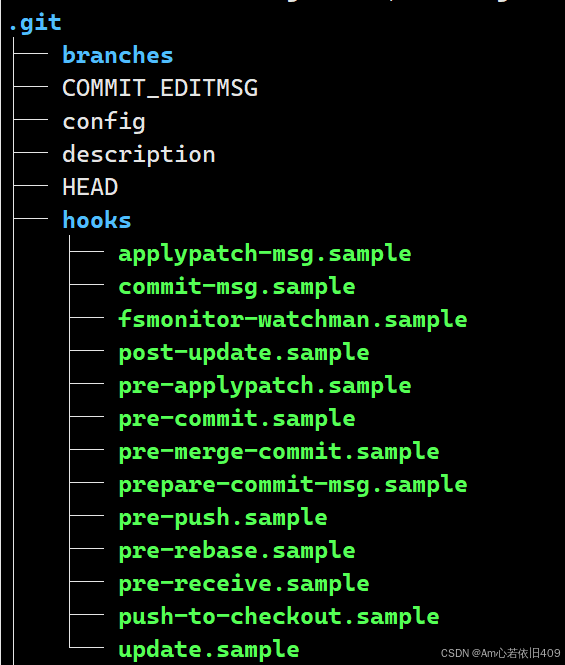Click the commit-msg.sample file
Image resolution: width=565 pixels, height=665 pixels.
coord(237,287)
